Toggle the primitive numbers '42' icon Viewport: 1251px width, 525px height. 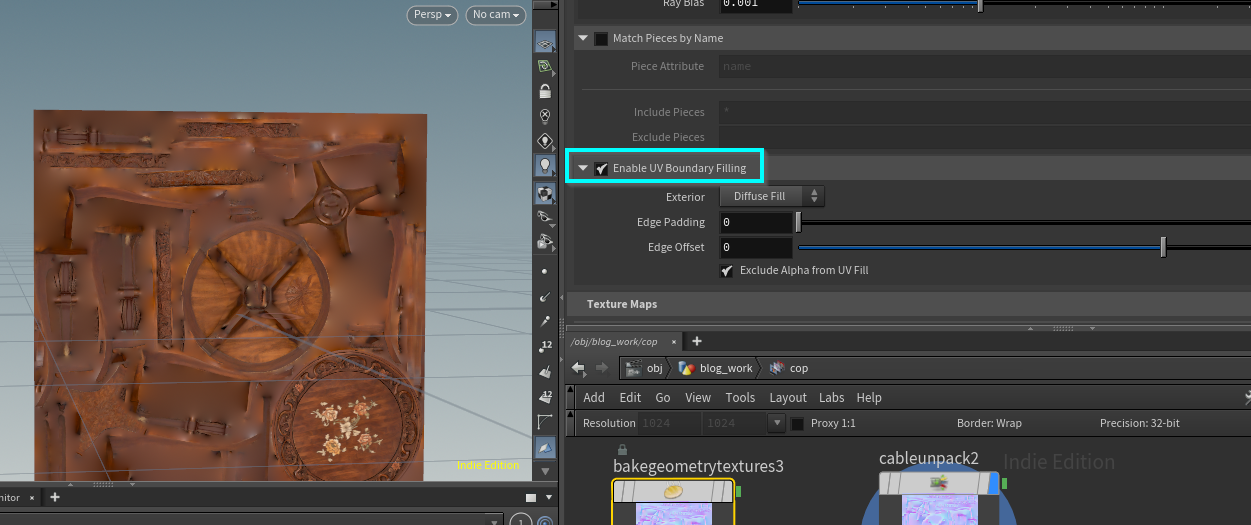click(x=545, y=396)
